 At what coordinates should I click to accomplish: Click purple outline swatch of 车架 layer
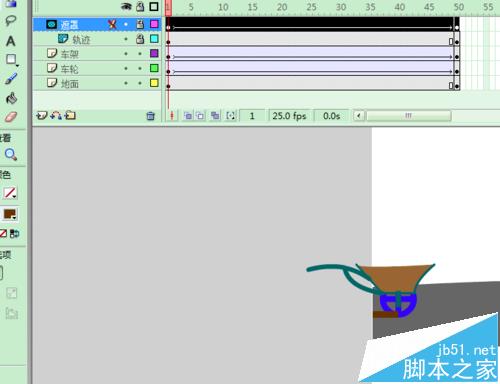154,53
